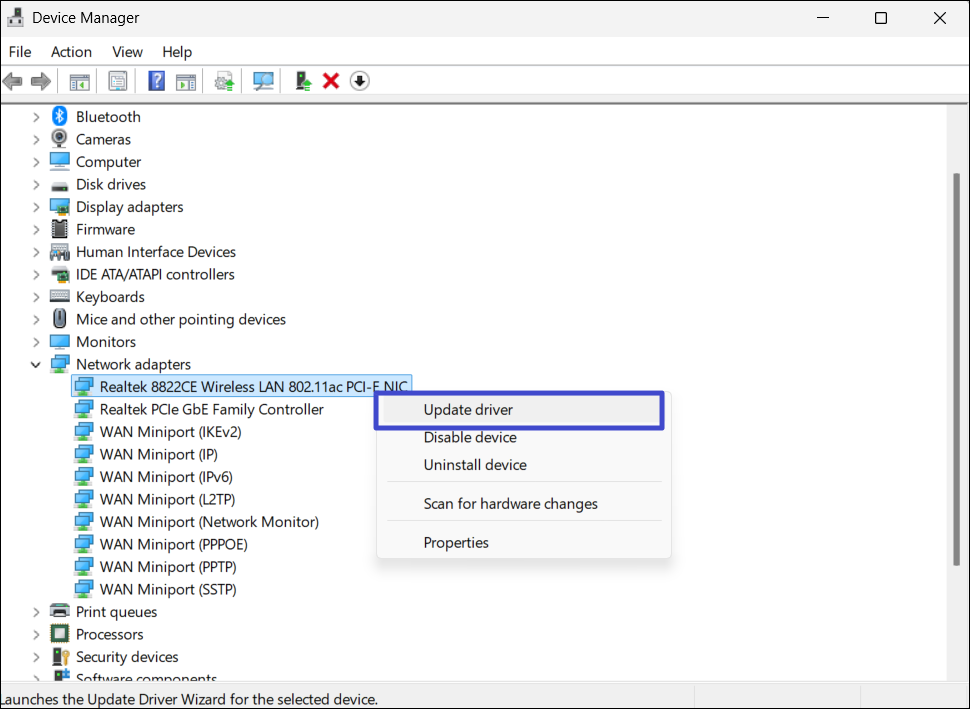The width and height of the screenshot is (970, 709).
Task: Click Scan for hardware changes toolbar icon
Action: coord(264,81)
